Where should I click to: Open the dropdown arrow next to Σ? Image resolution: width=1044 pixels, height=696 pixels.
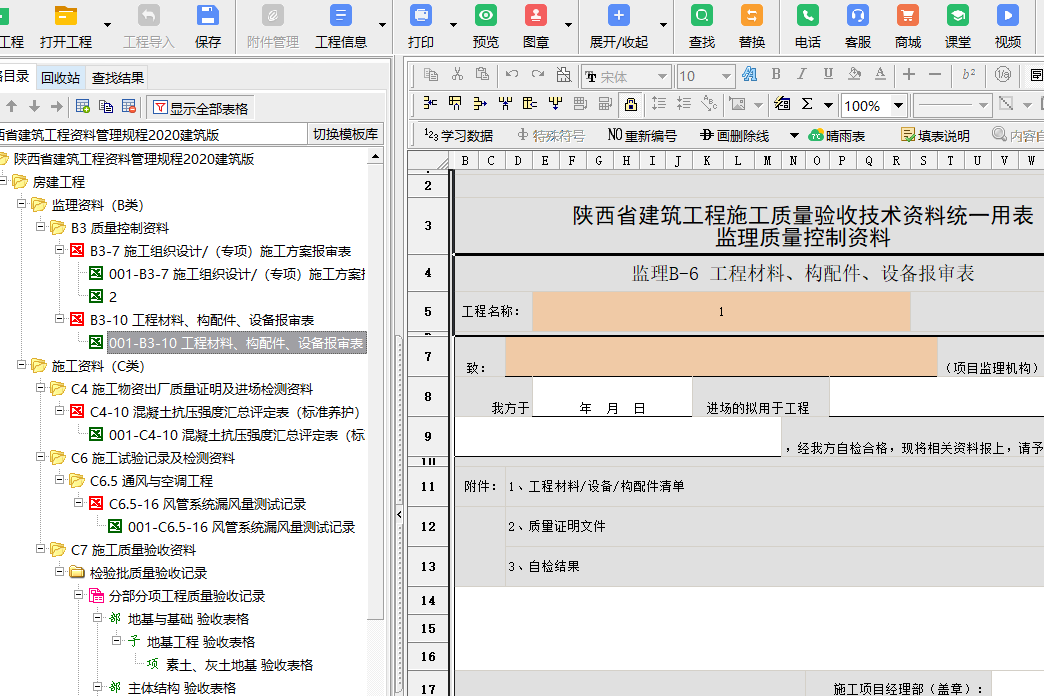(x=828, y=105)
